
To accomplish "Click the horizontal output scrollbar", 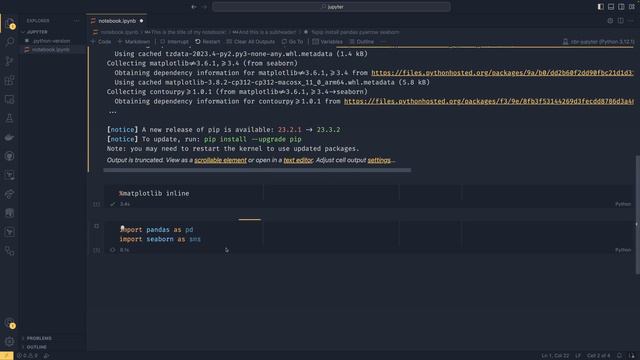I will point(257,170).
